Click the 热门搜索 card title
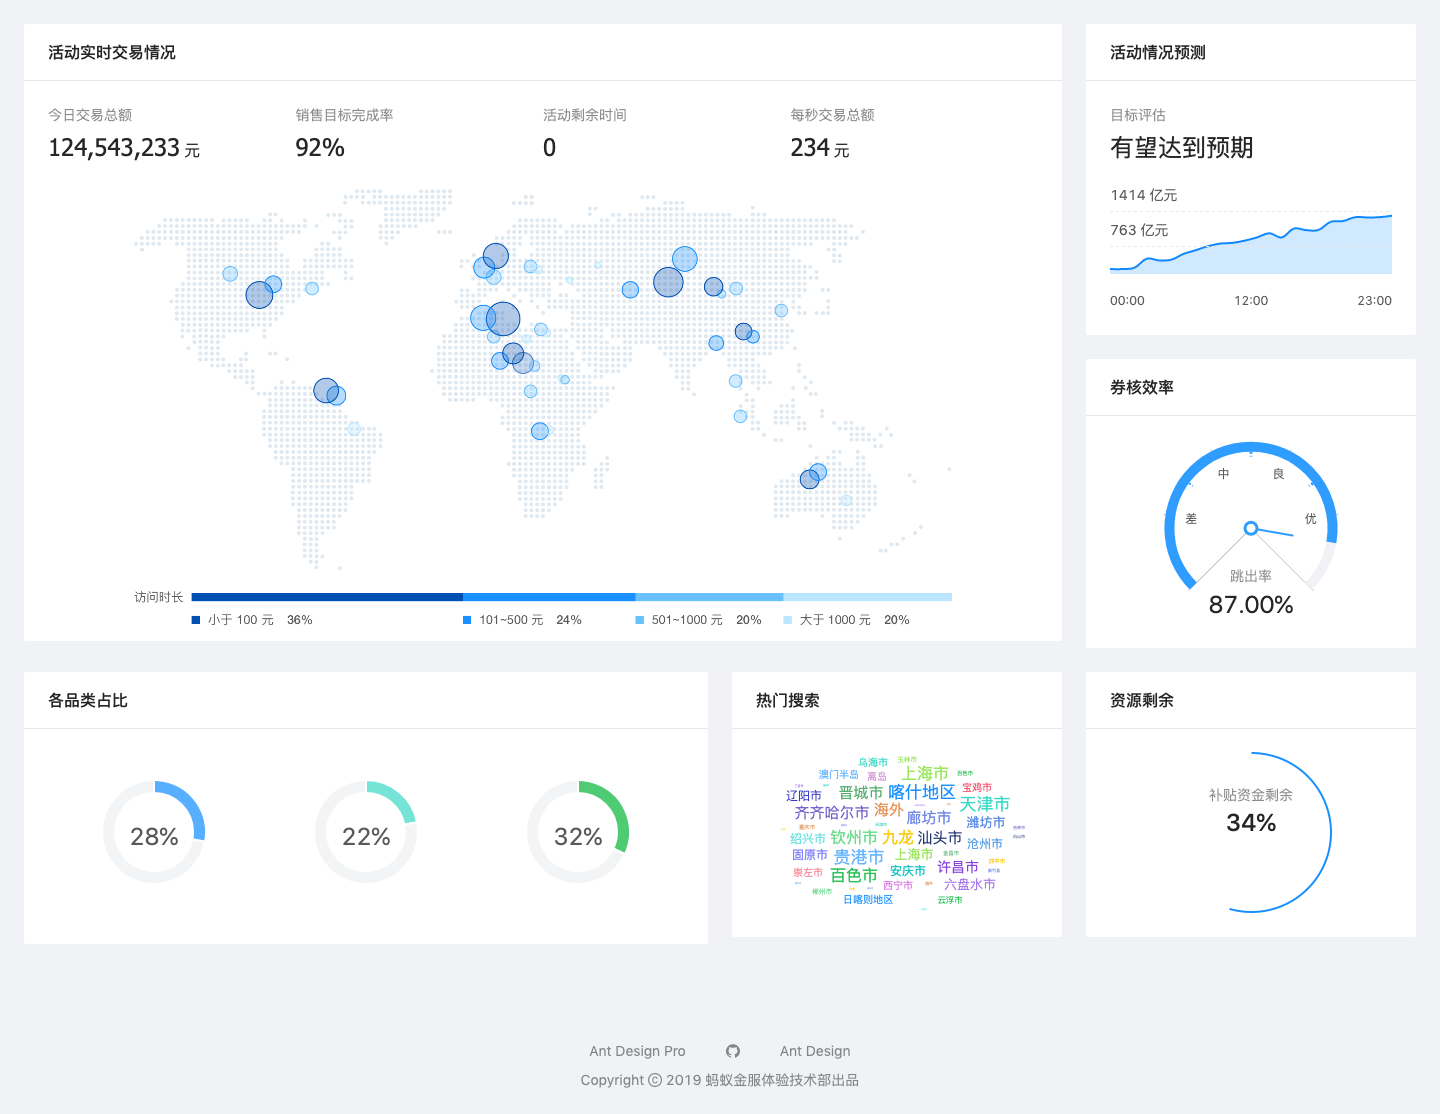The height and width of the screenshot is (1114, 1440). (x=788, y=700)
